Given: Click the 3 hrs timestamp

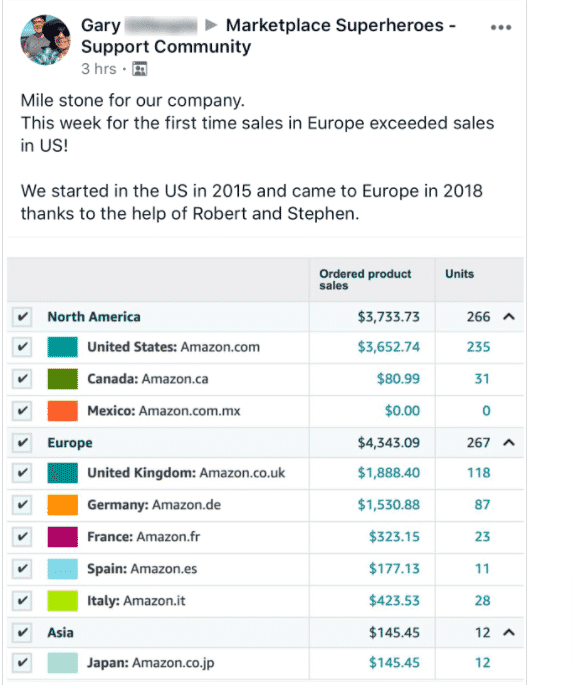Looking at the screenshot, I should click(x=99, y=69).
